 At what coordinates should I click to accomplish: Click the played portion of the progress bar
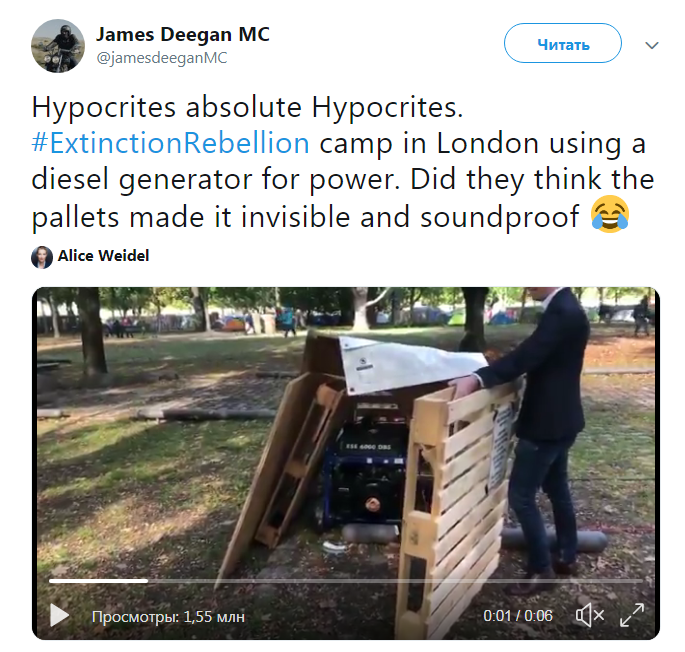(x=98, y=581)
